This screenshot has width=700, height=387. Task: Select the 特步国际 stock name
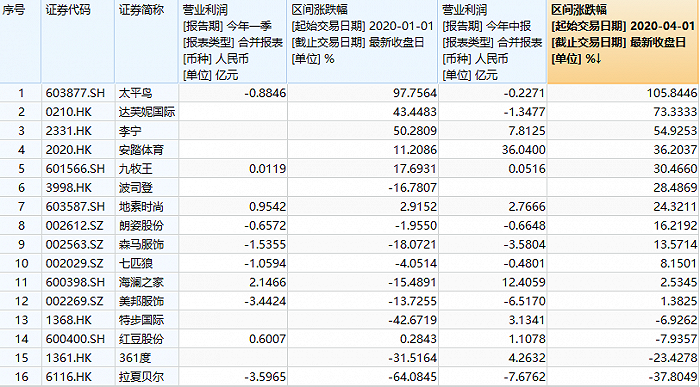point(141,320)
